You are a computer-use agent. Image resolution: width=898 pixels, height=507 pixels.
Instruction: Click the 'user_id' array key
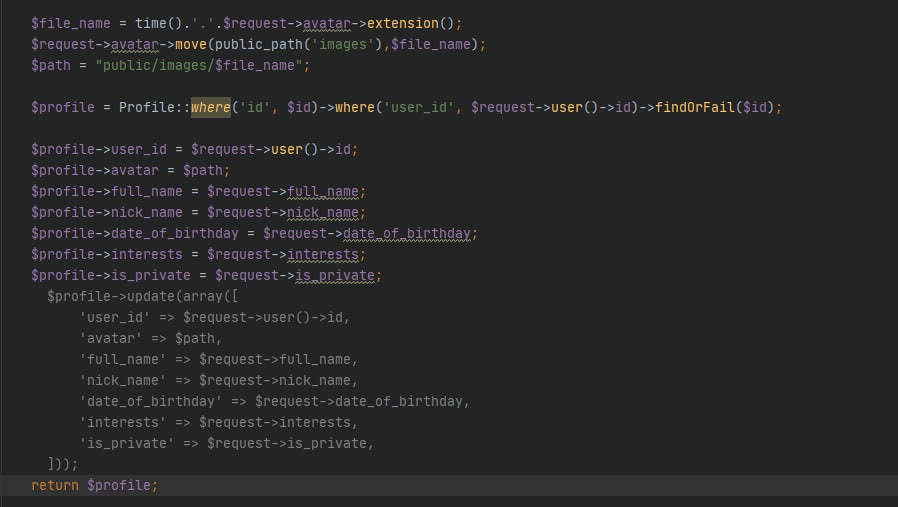click(x=115, y=317)
